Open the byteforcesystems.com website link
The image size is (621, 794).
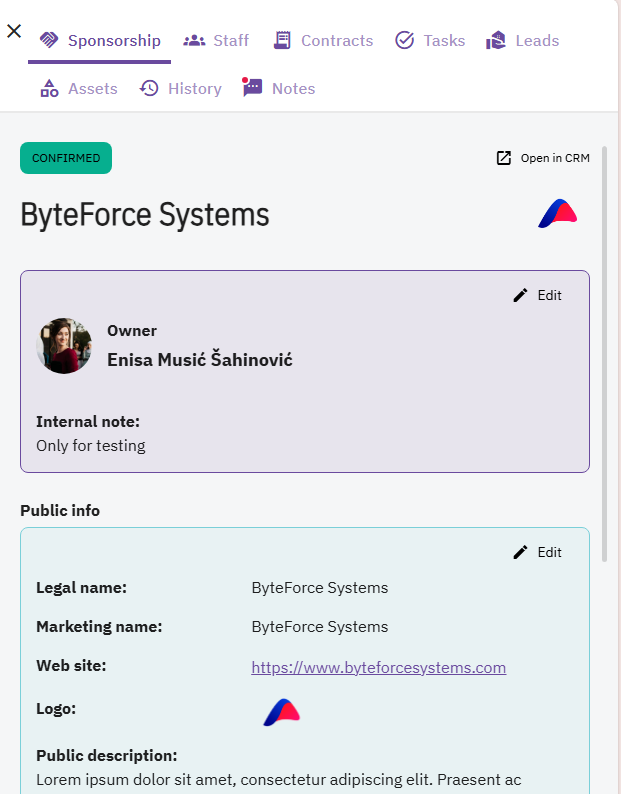click(x=378, y=667)
